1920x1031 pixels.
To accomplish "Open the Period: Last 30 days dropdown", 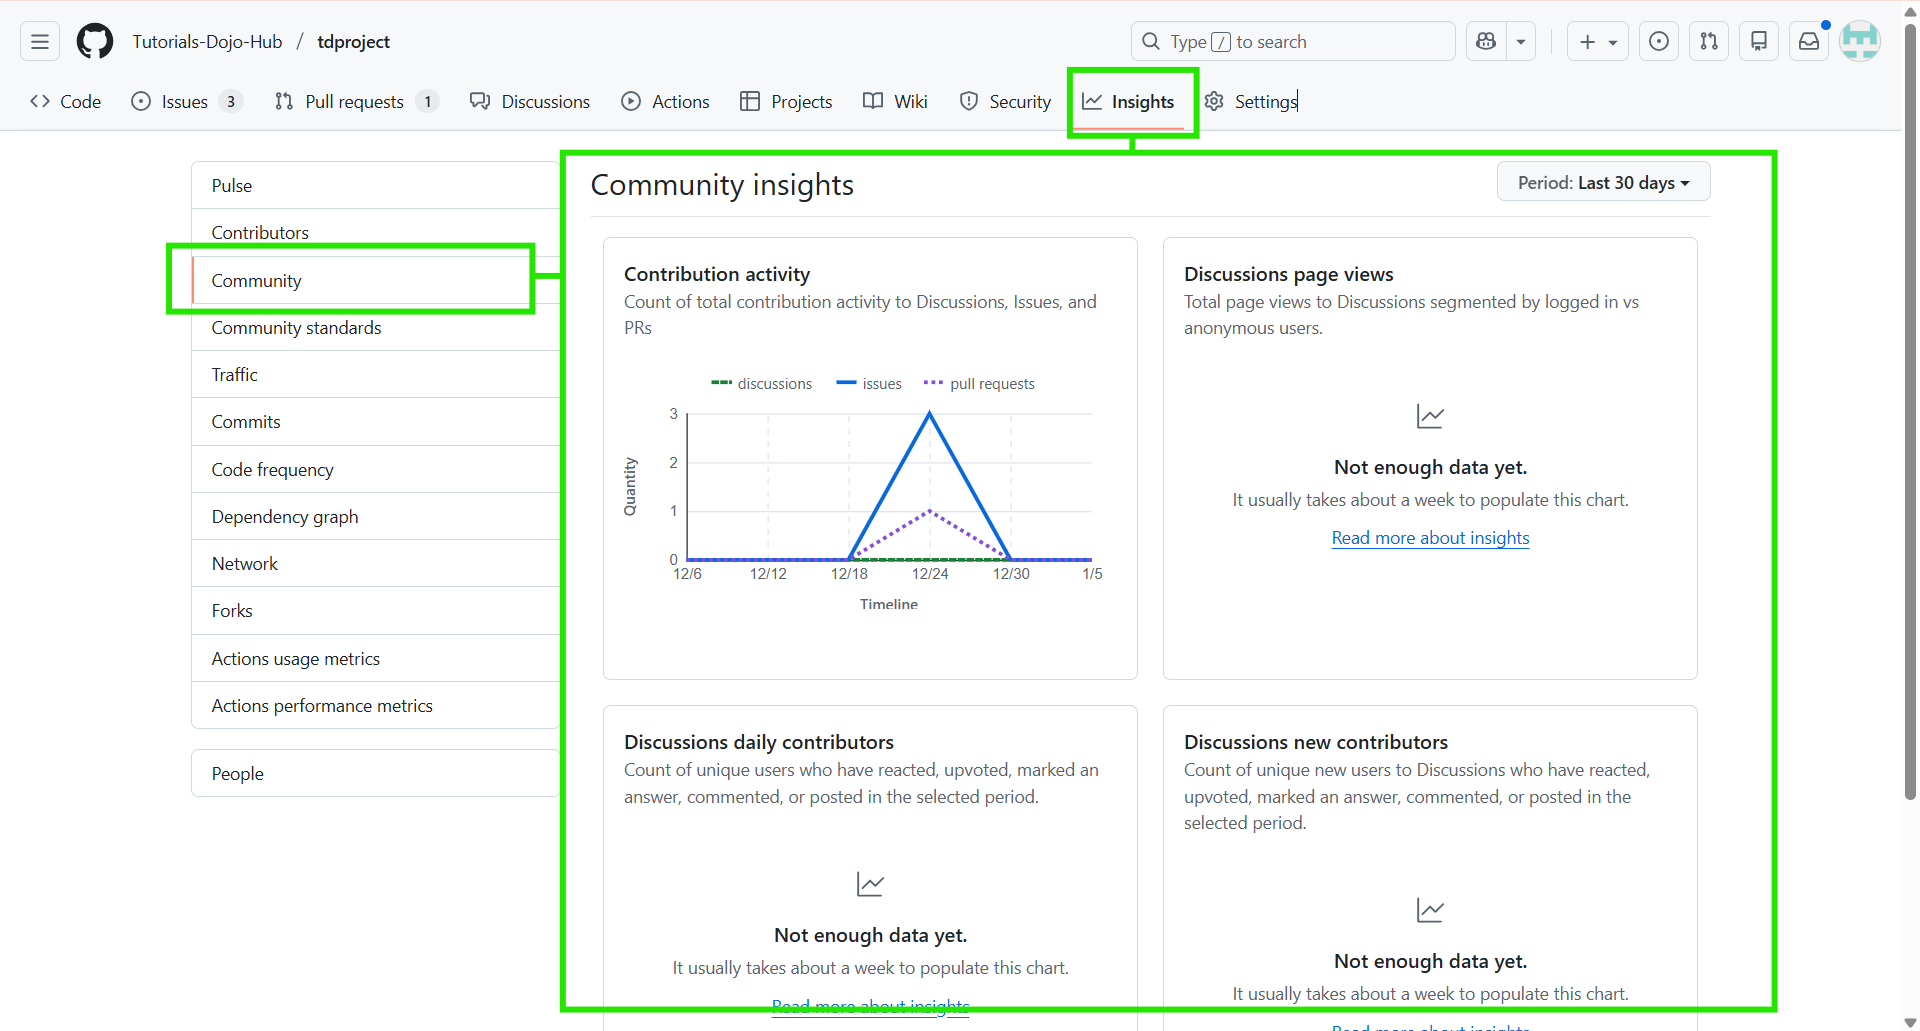I will pos(1602,182).
